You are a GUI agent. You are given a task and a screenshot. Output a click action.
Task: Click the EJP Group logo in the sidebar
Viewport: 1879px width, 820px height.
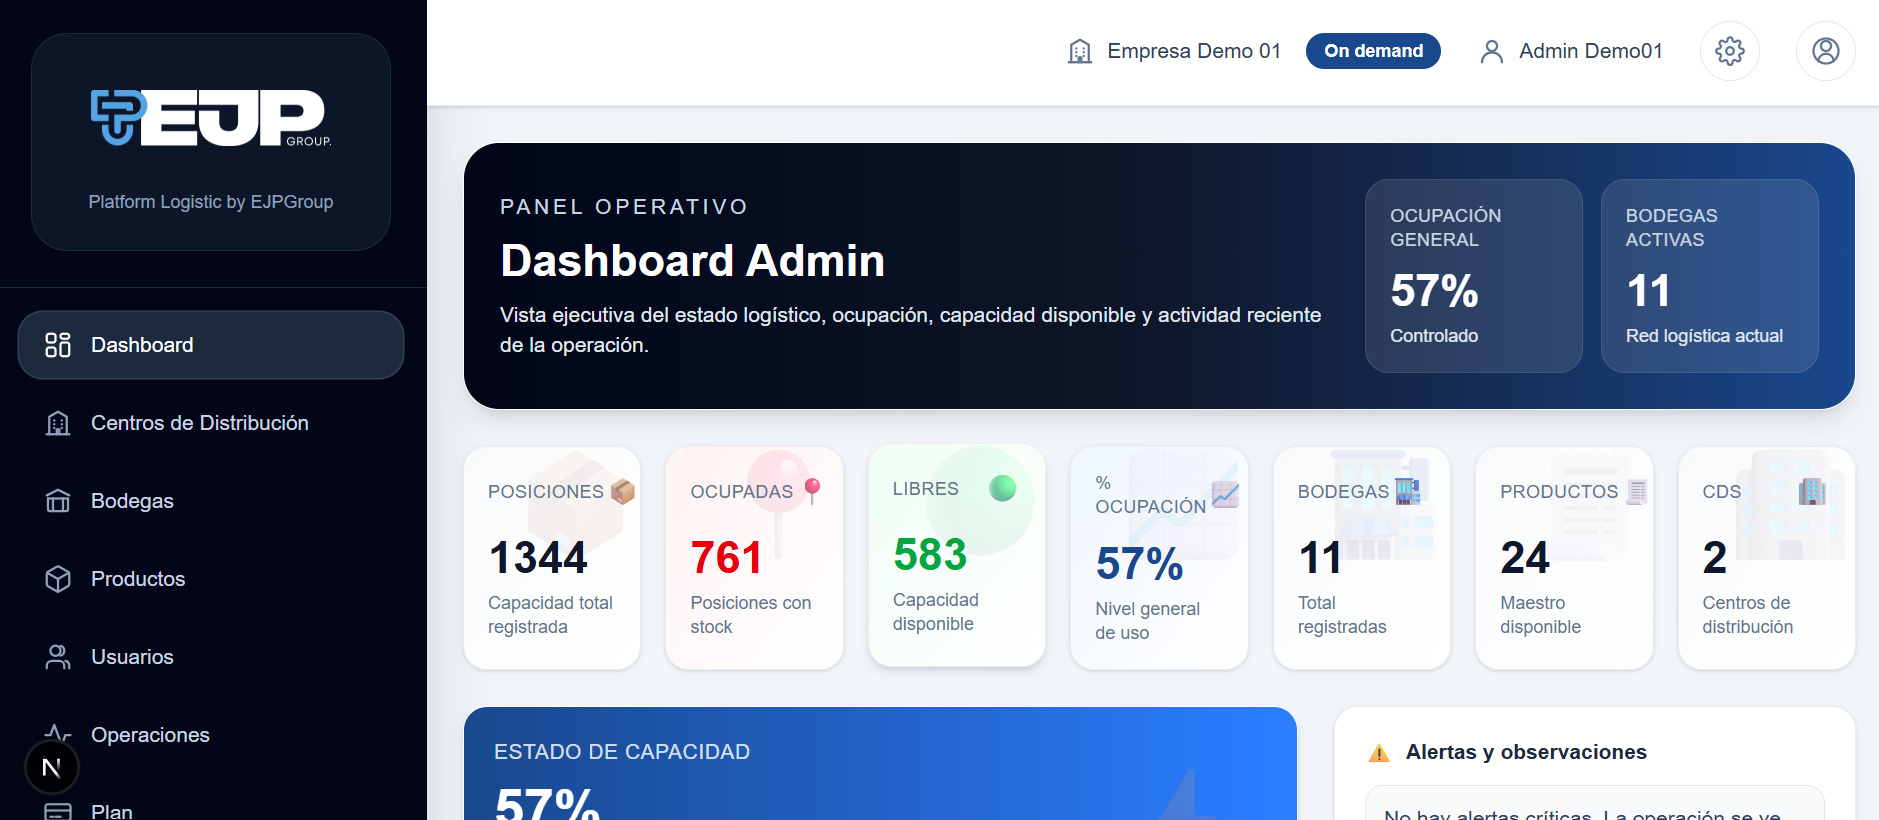[211, 118]
